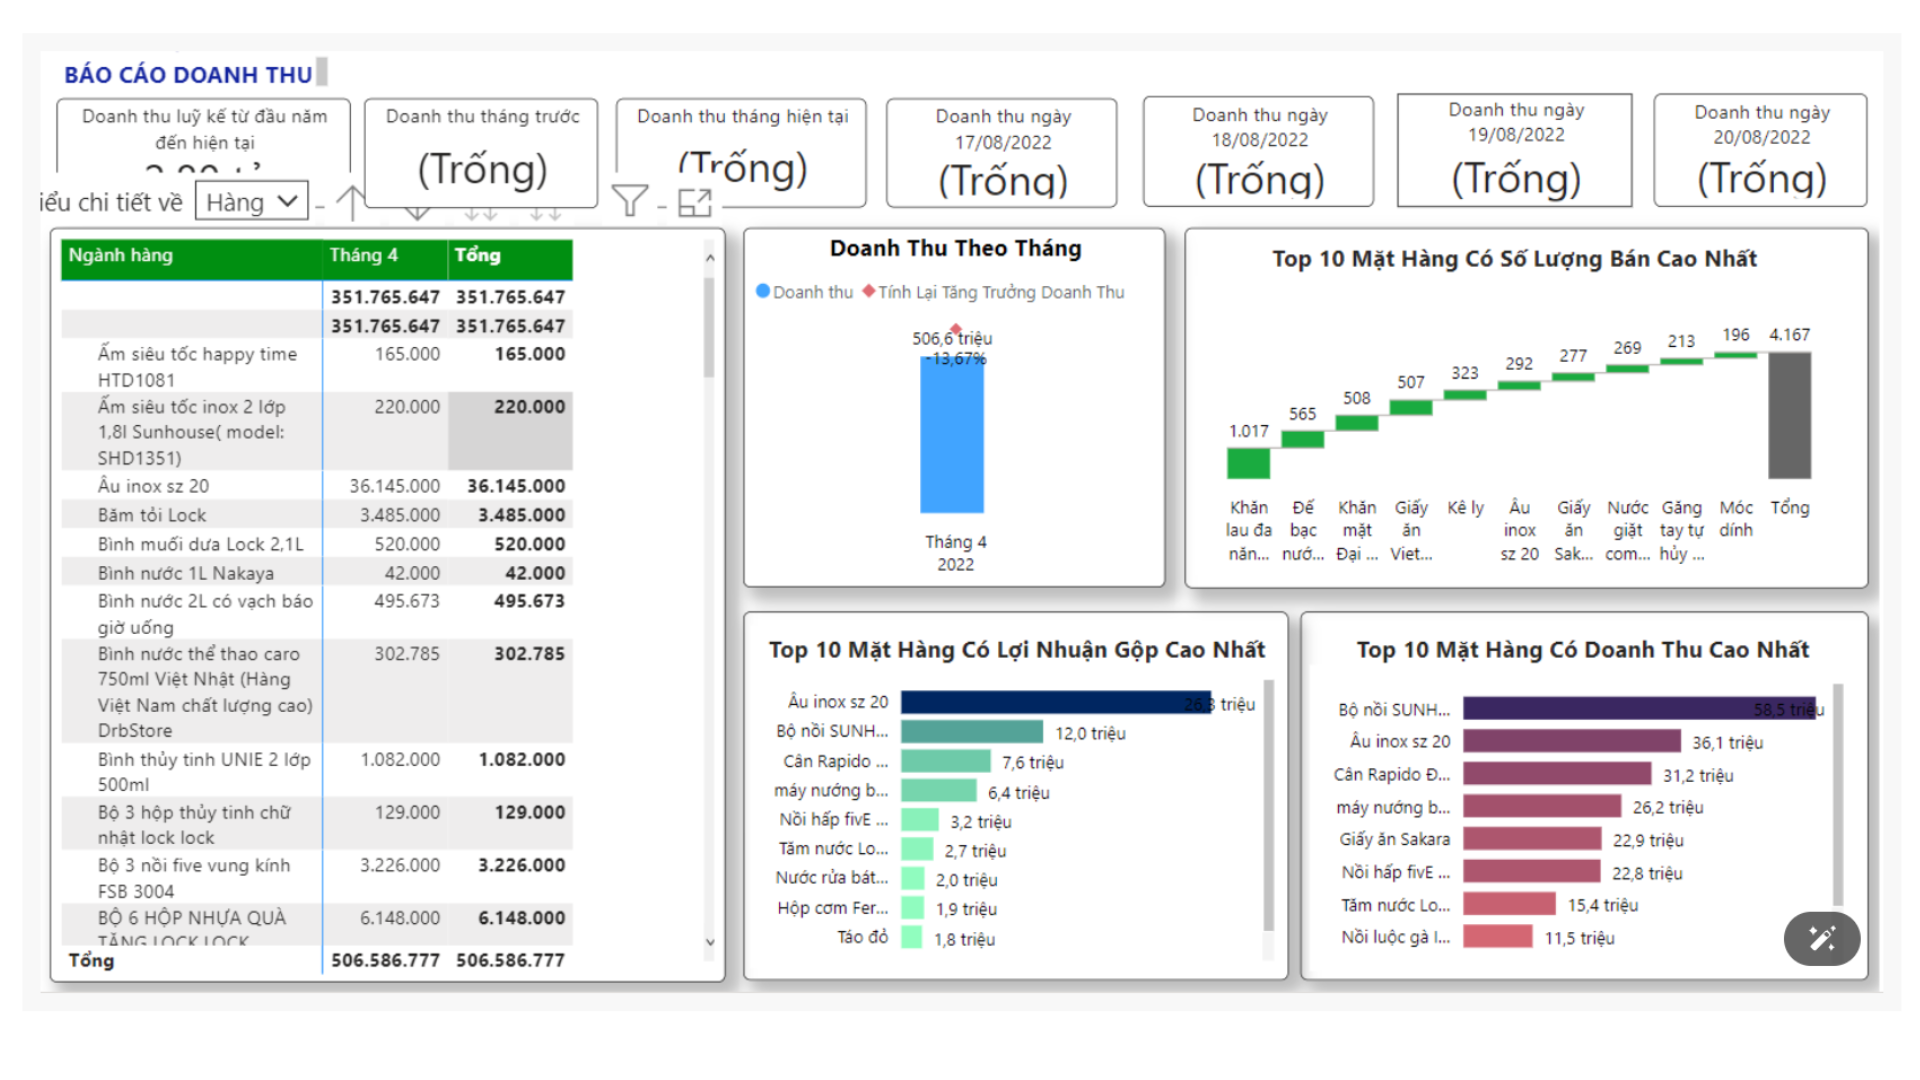Open the Hàng drill level dropdown

251,202
